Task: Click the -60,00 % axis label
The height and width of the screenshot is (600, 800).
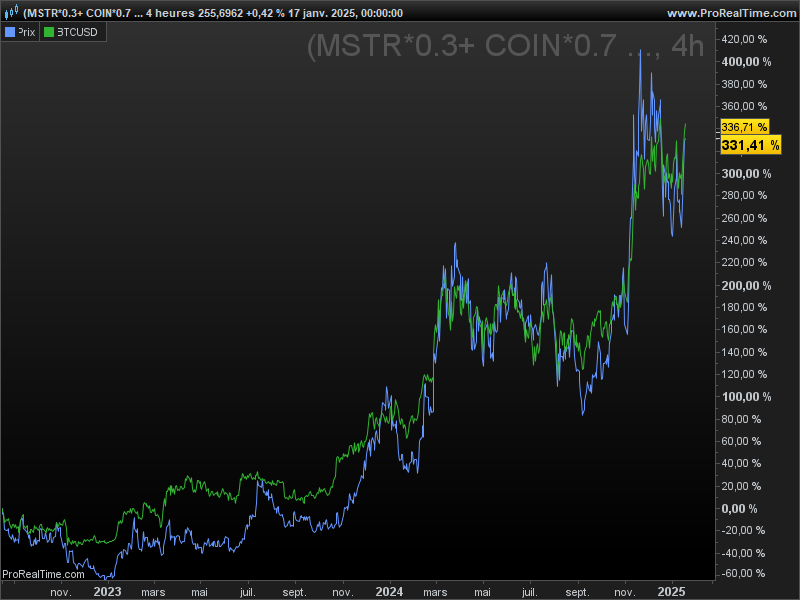Action: click(743, 573)
